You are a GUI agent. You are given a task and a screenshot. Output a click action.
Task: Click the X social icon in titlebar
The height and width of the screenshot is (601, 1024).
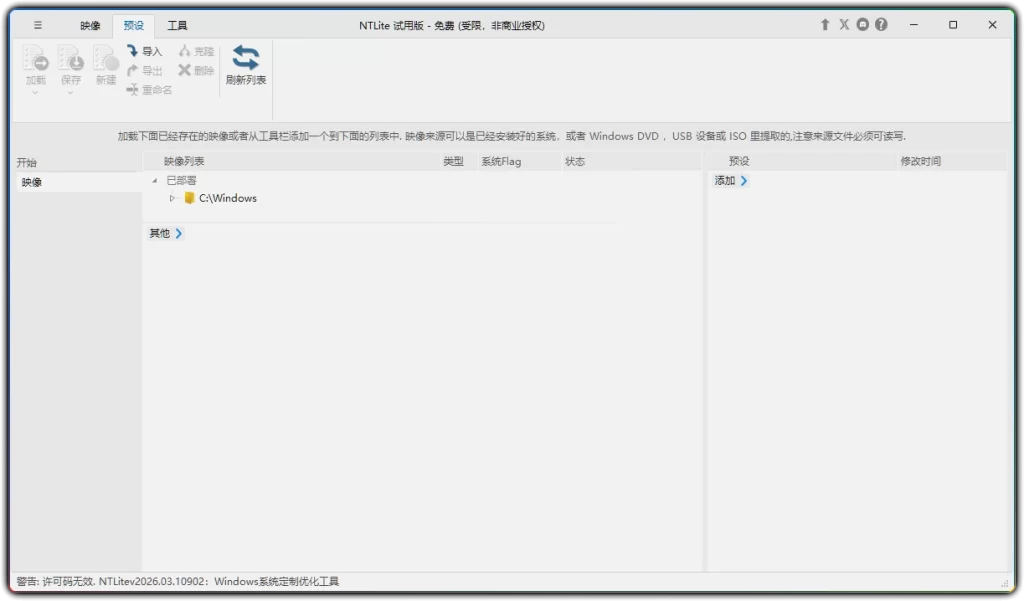click(843, 24)
